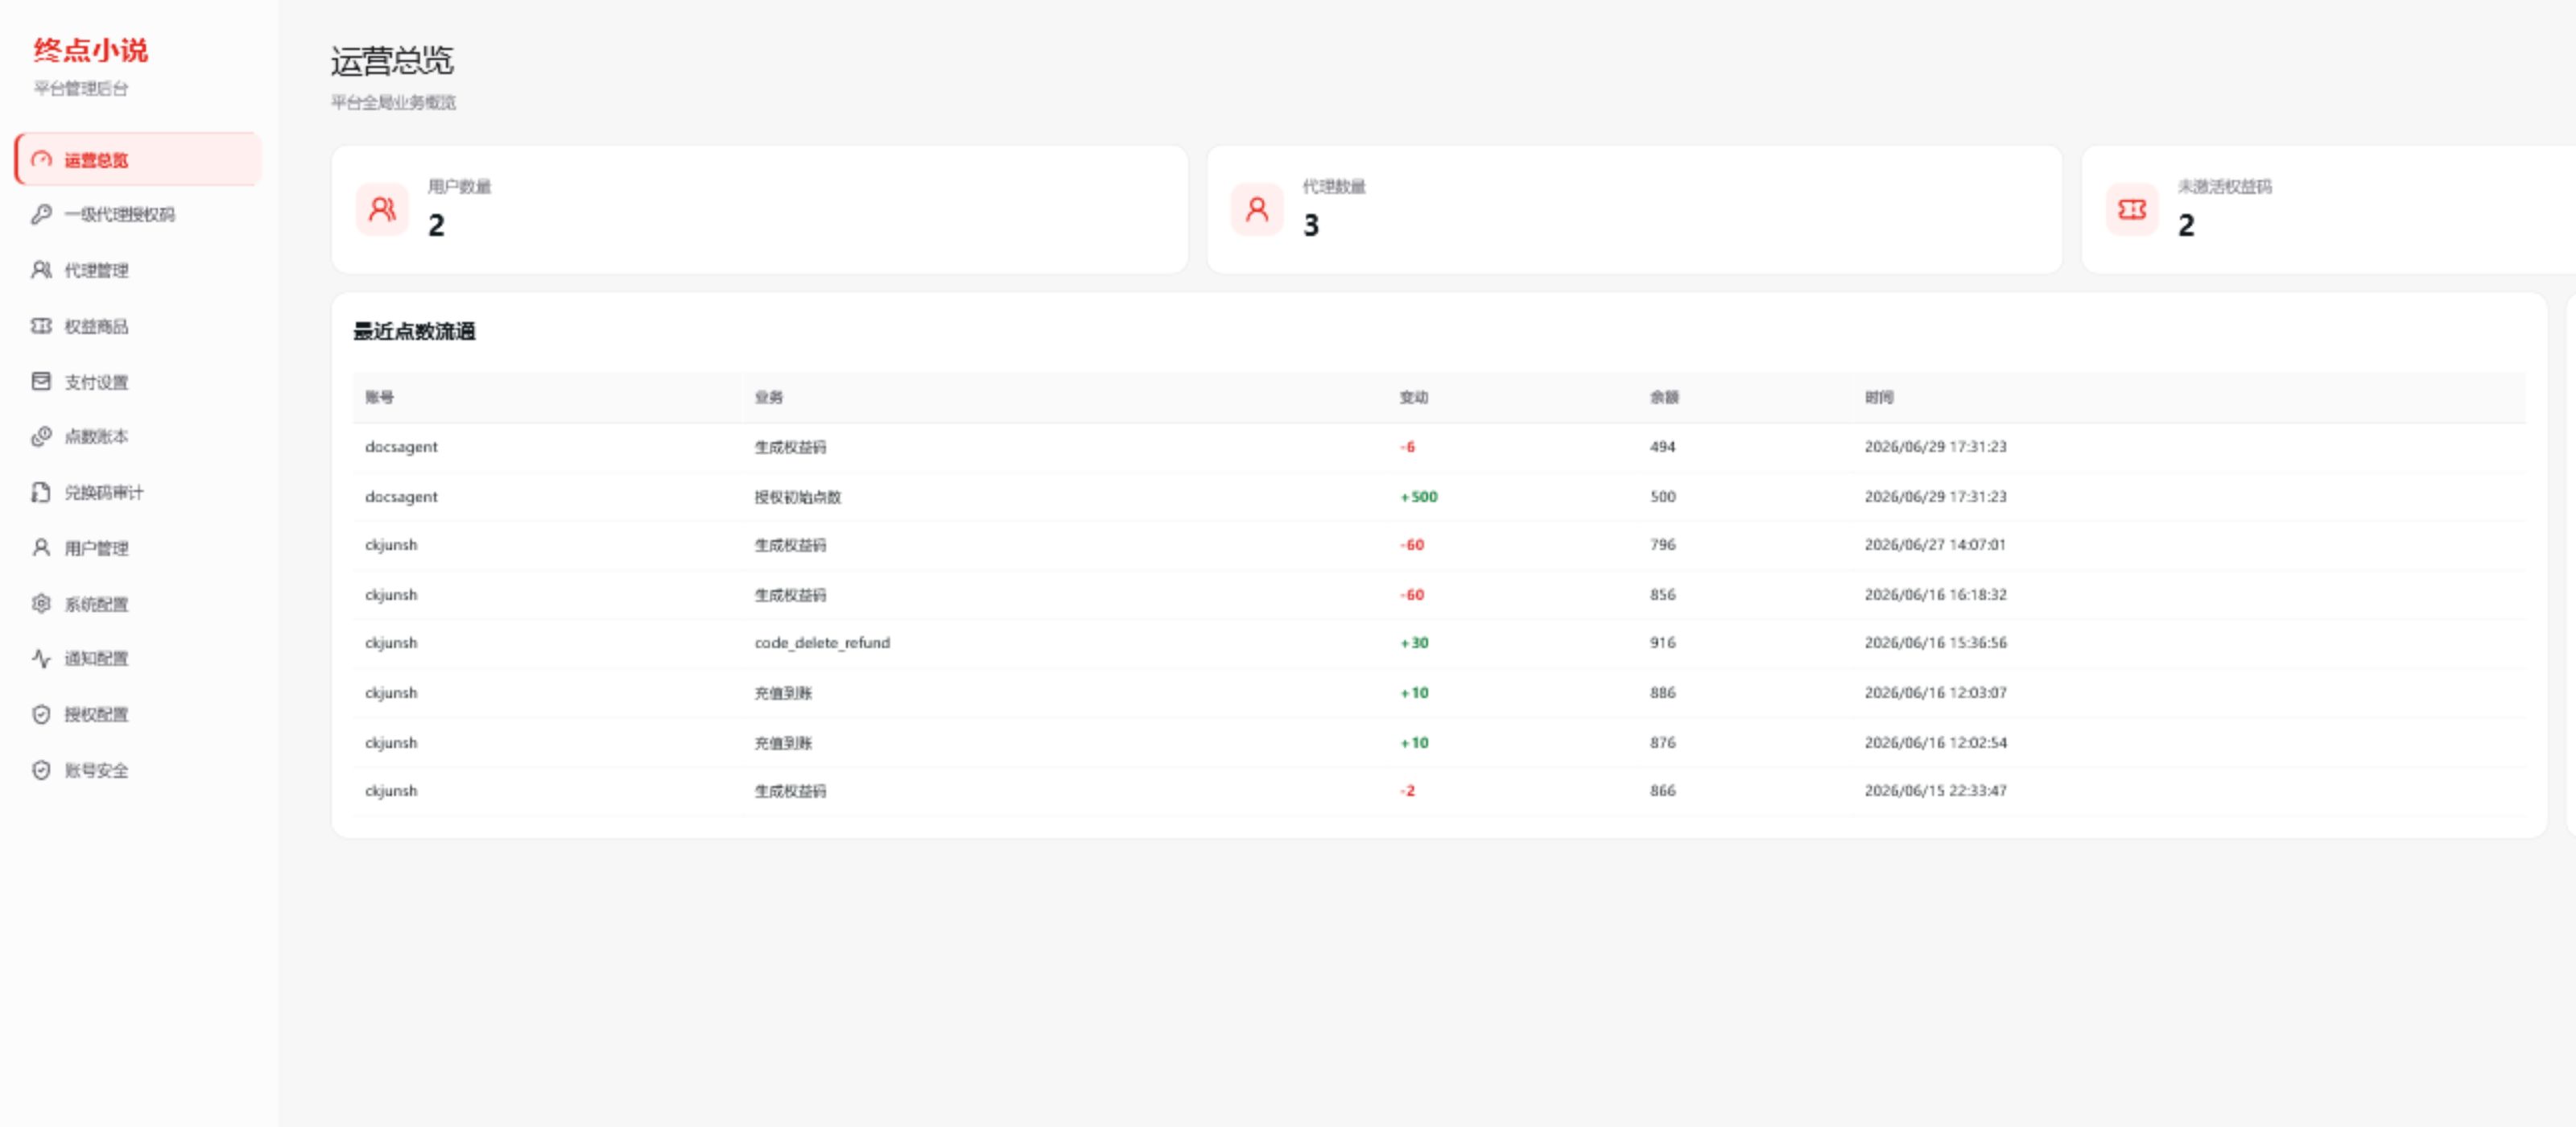This screenshot has width=2576, height=1127.
Task: Select the docsagent +500 ledger row
Action: click(1439, 496)
